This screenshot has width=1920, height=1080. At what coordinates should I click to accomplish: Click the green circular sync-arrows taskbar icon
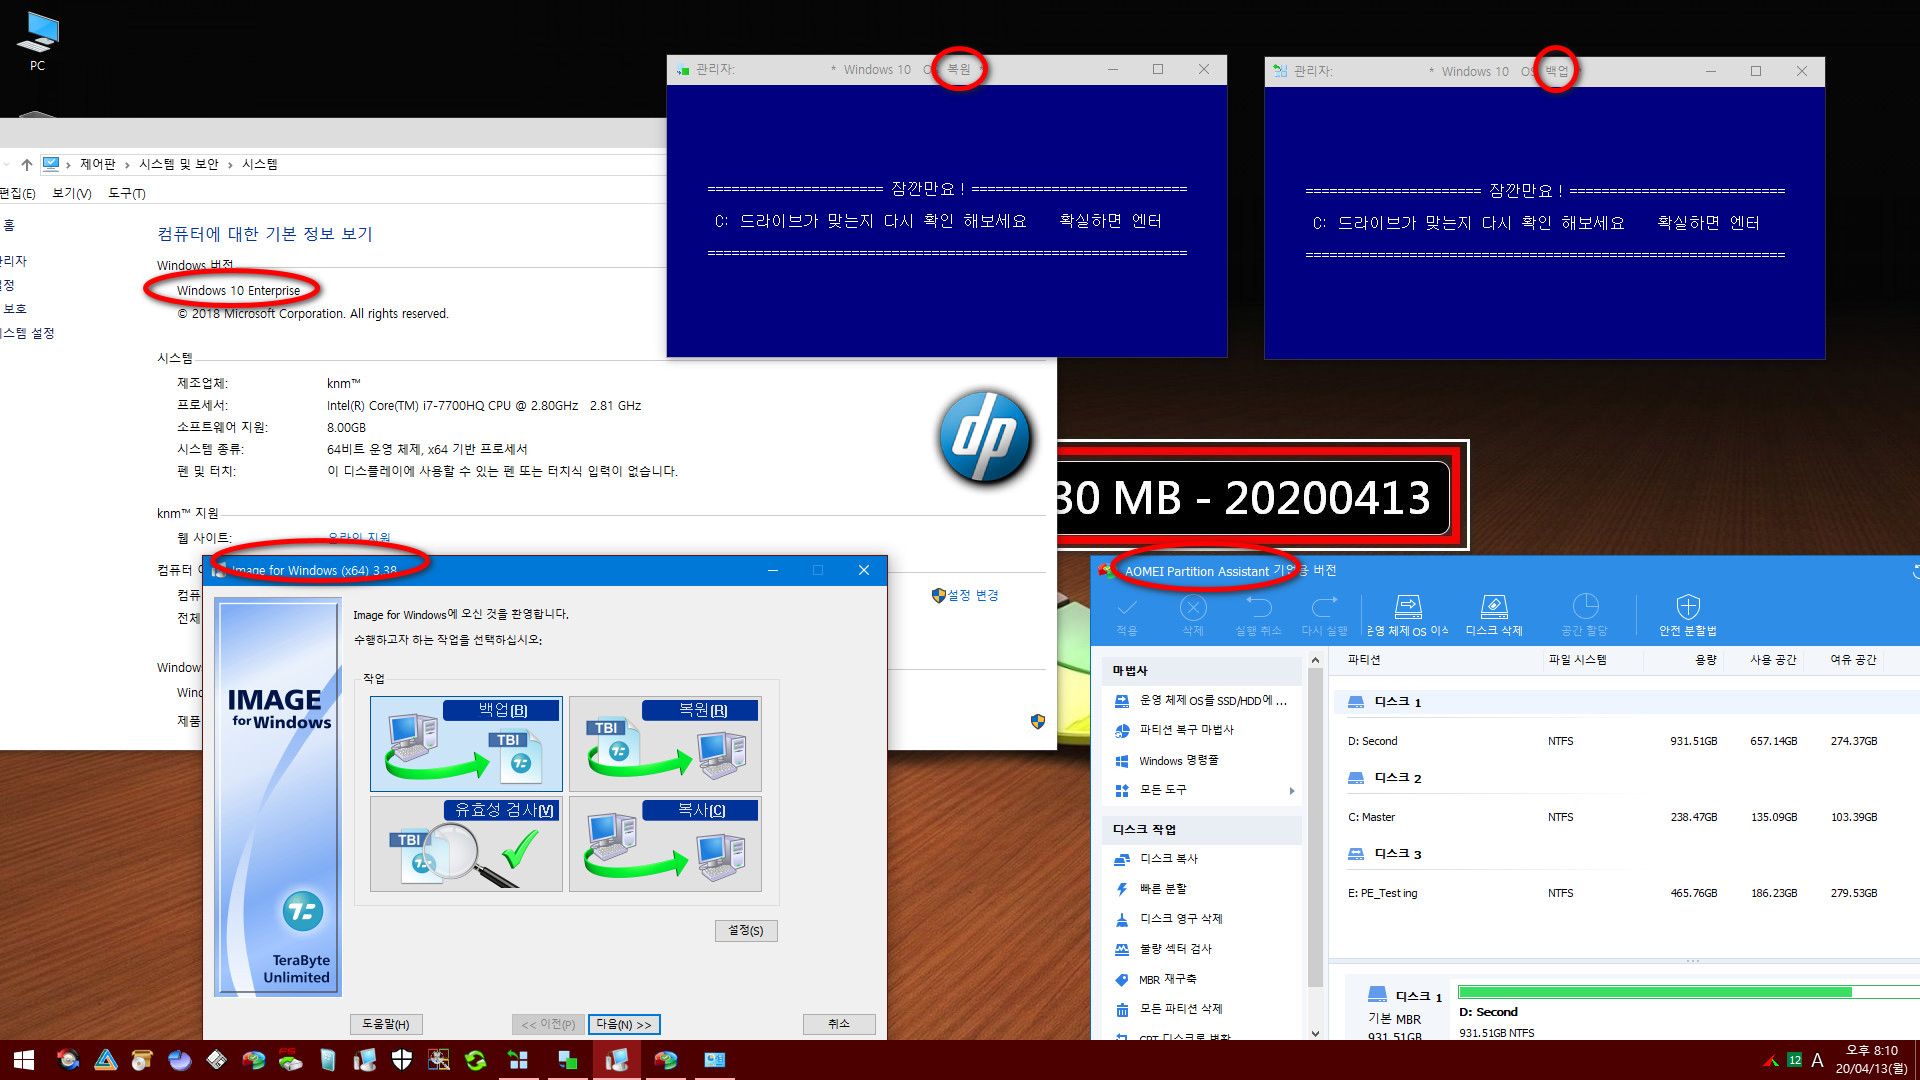(476, 1060)
